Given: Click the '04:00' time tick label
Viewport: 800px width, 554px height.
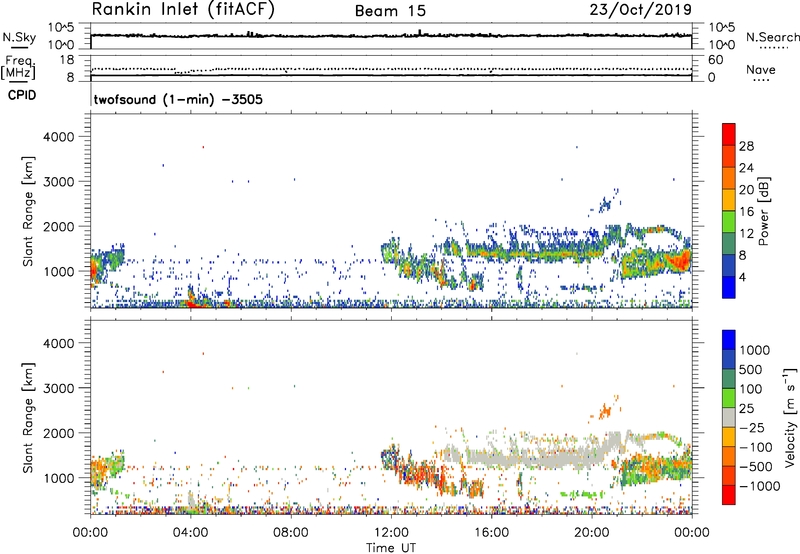Looking at the screenshot, I should [x=190, y=533].
